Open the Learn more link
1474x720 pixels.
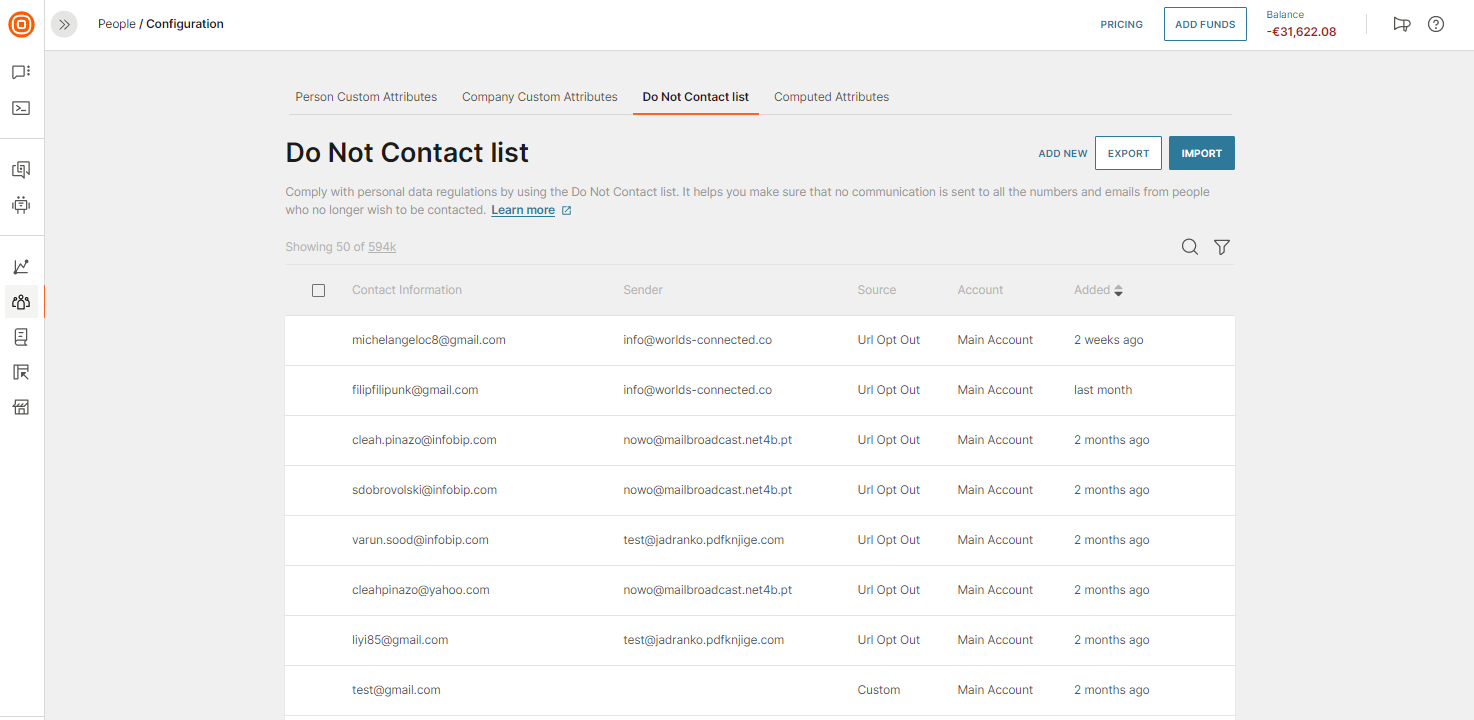point(523,210)
